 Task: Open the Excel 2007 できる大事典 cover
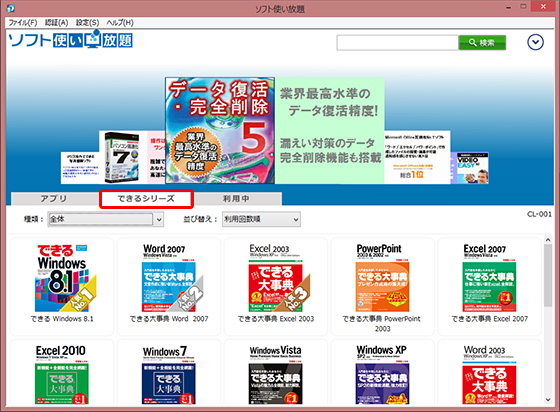489,278
